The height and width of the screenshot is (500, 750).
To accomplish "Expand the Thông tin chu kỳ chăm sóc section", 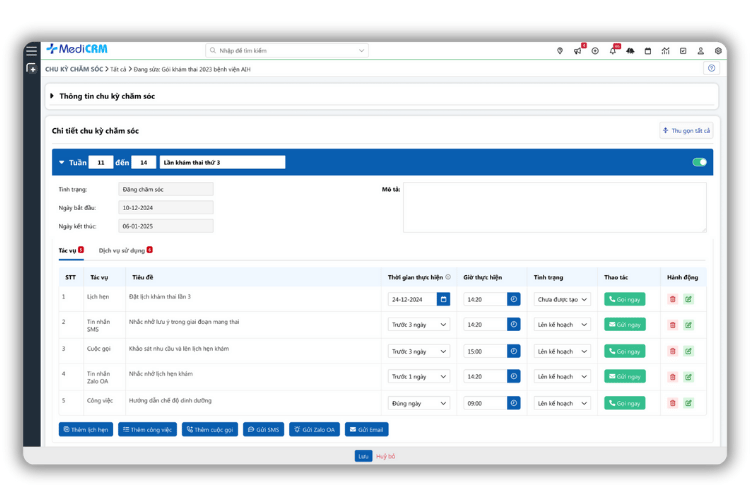I will [x=52, y=96].
